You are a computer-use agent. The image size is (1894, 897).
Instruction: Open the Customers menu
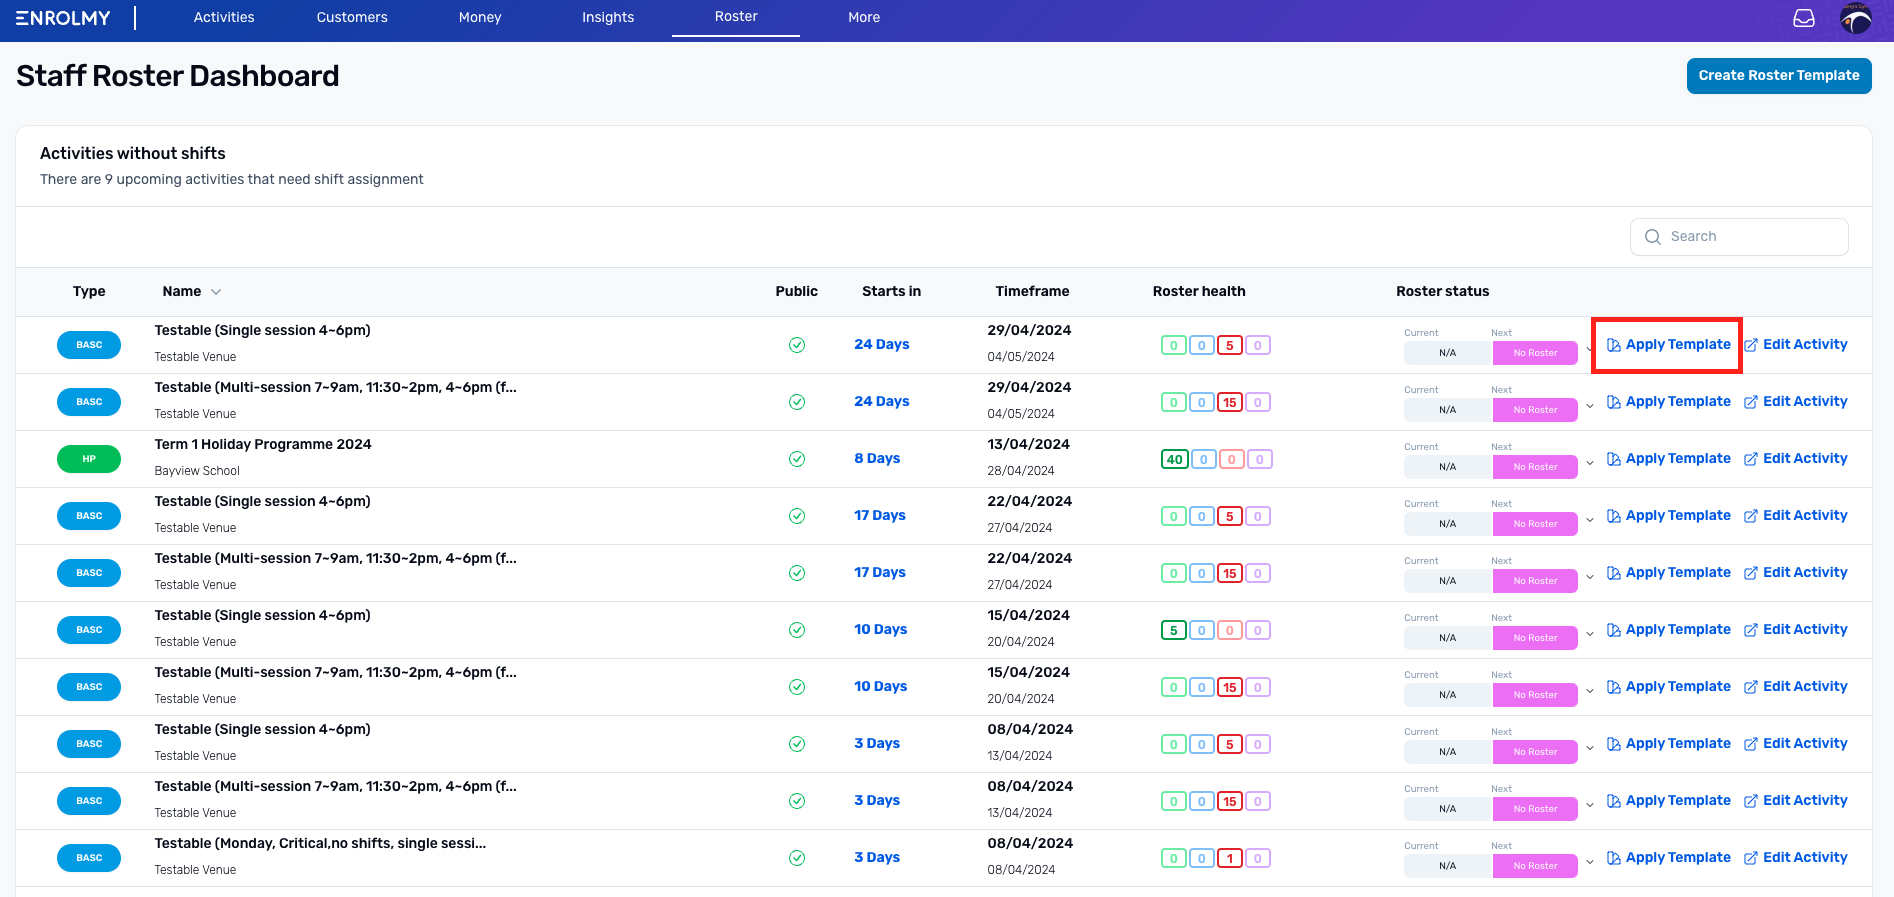point(352,17)
